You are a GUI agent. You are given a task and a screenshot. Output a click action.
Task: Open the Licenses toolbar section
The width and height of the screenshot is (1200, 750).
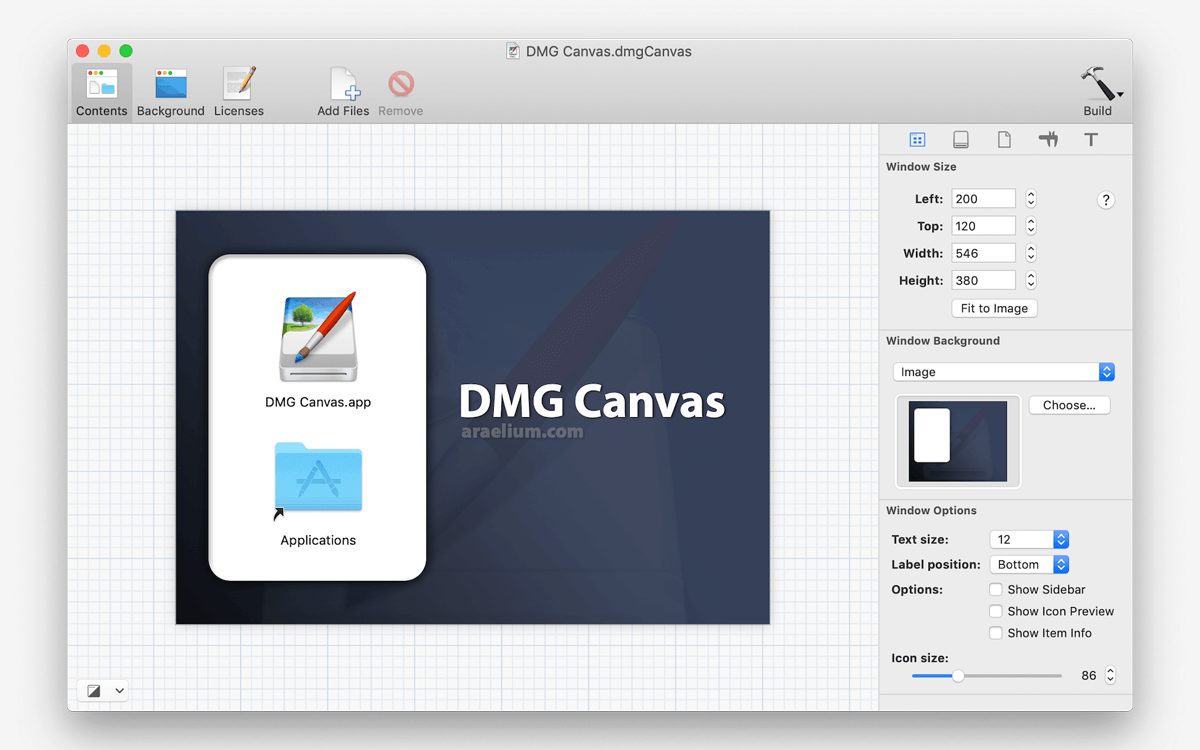239,92
